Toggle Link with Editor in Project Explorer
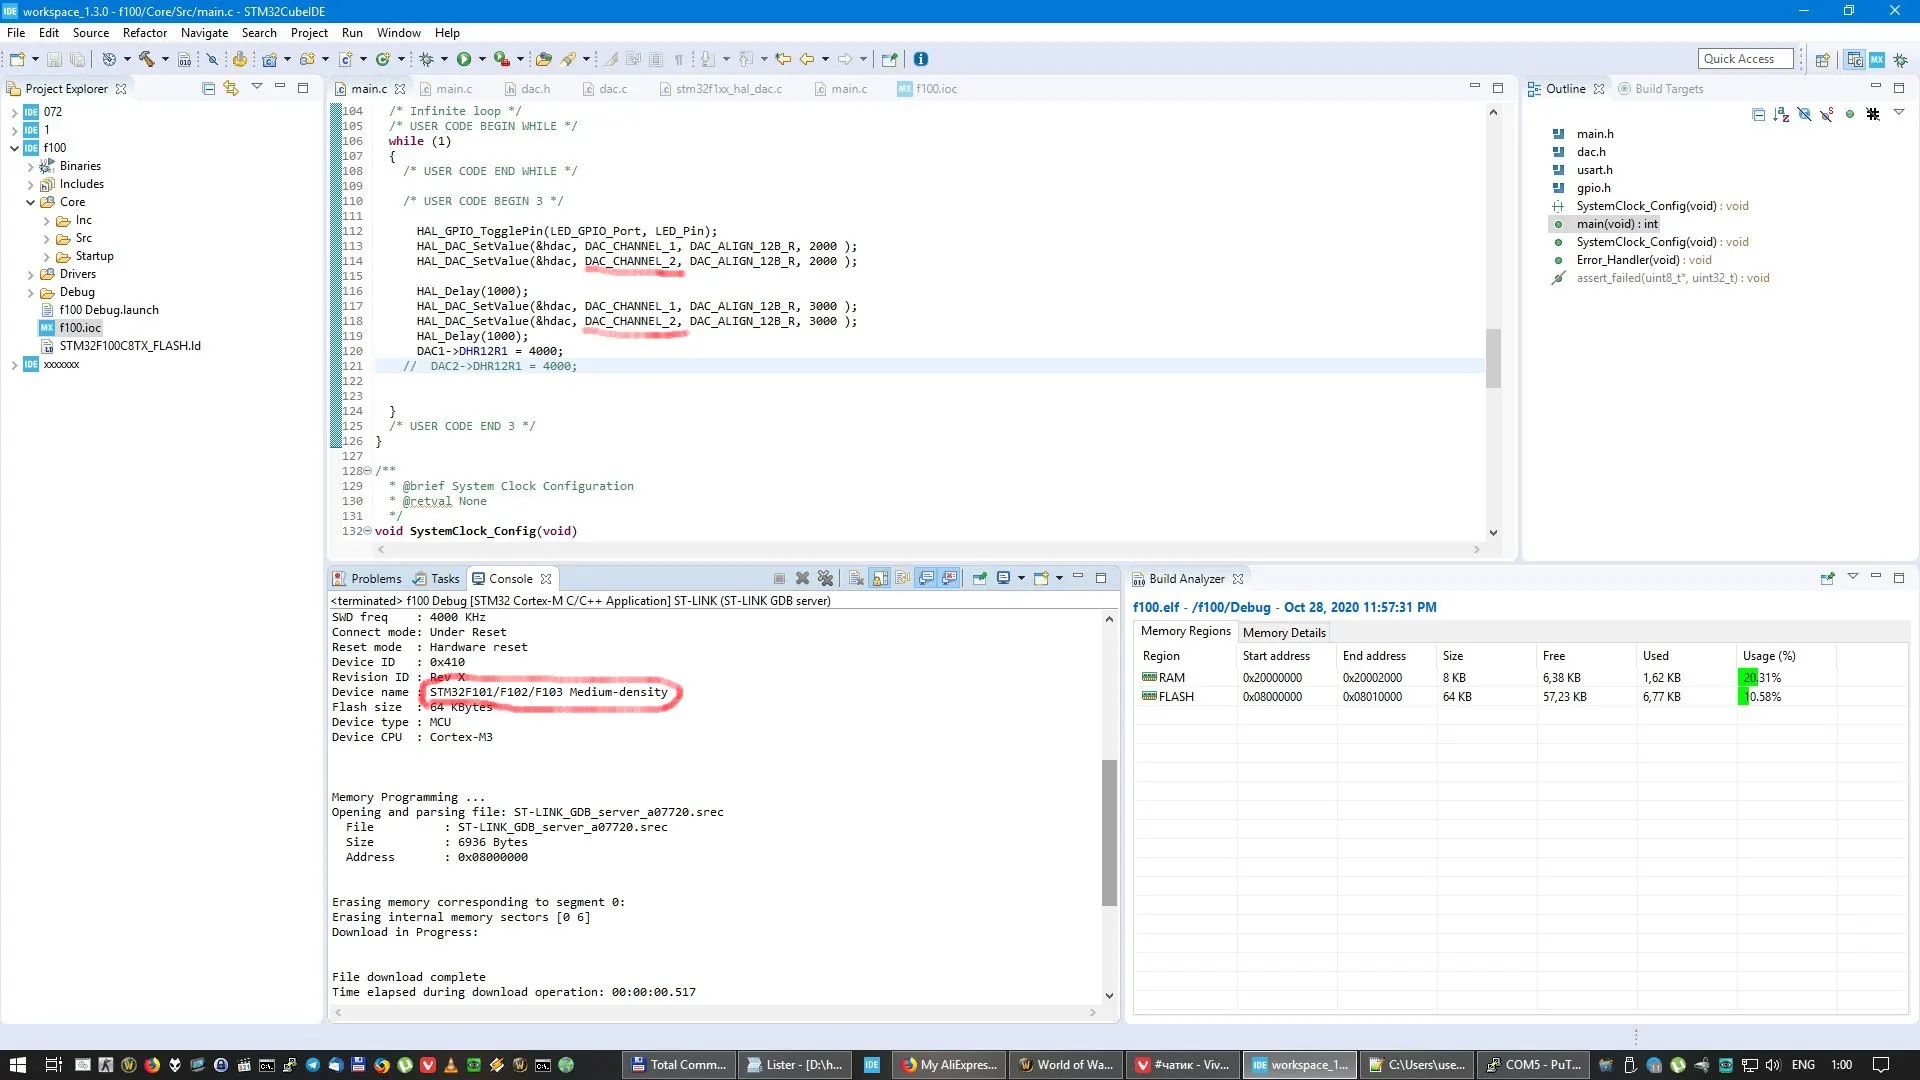The width and height of the screenshot is (1920, 1080). [x=231, y=88]
